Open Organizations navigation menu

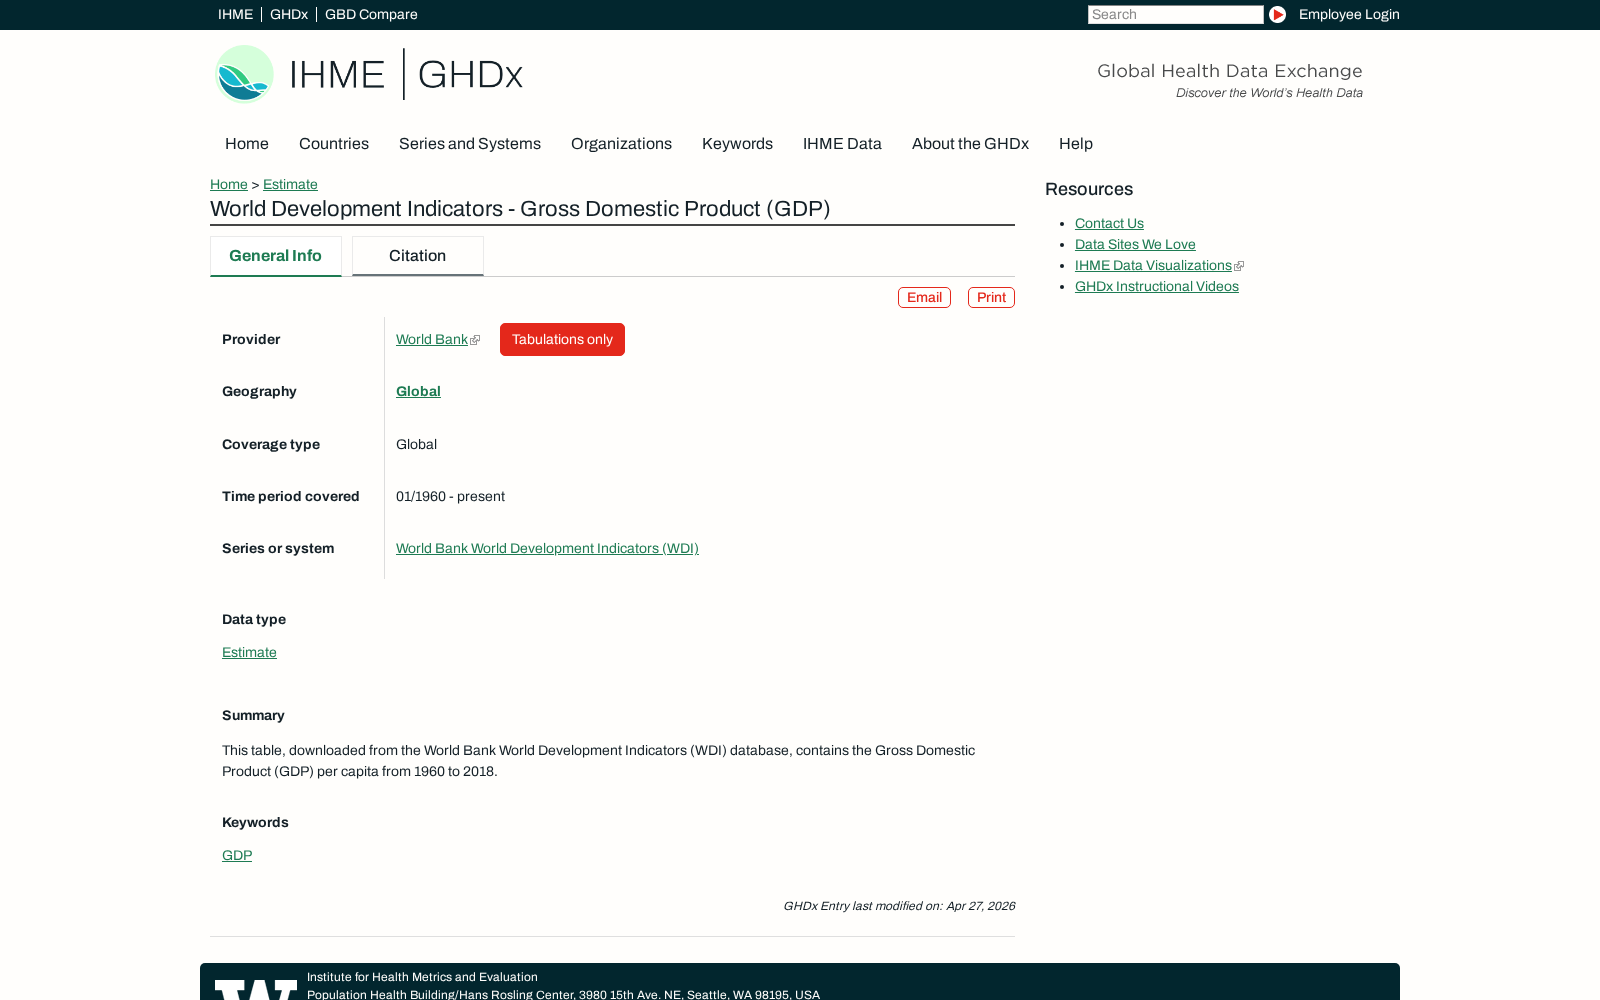621,144
